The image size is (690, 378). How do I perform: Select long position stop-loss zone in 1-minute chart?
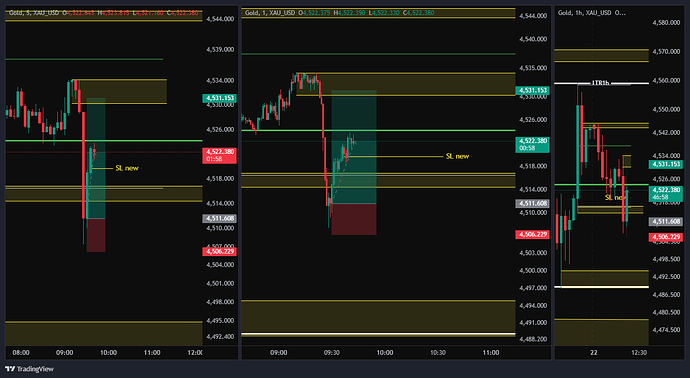pyautogui.click(x=354, y=219)
